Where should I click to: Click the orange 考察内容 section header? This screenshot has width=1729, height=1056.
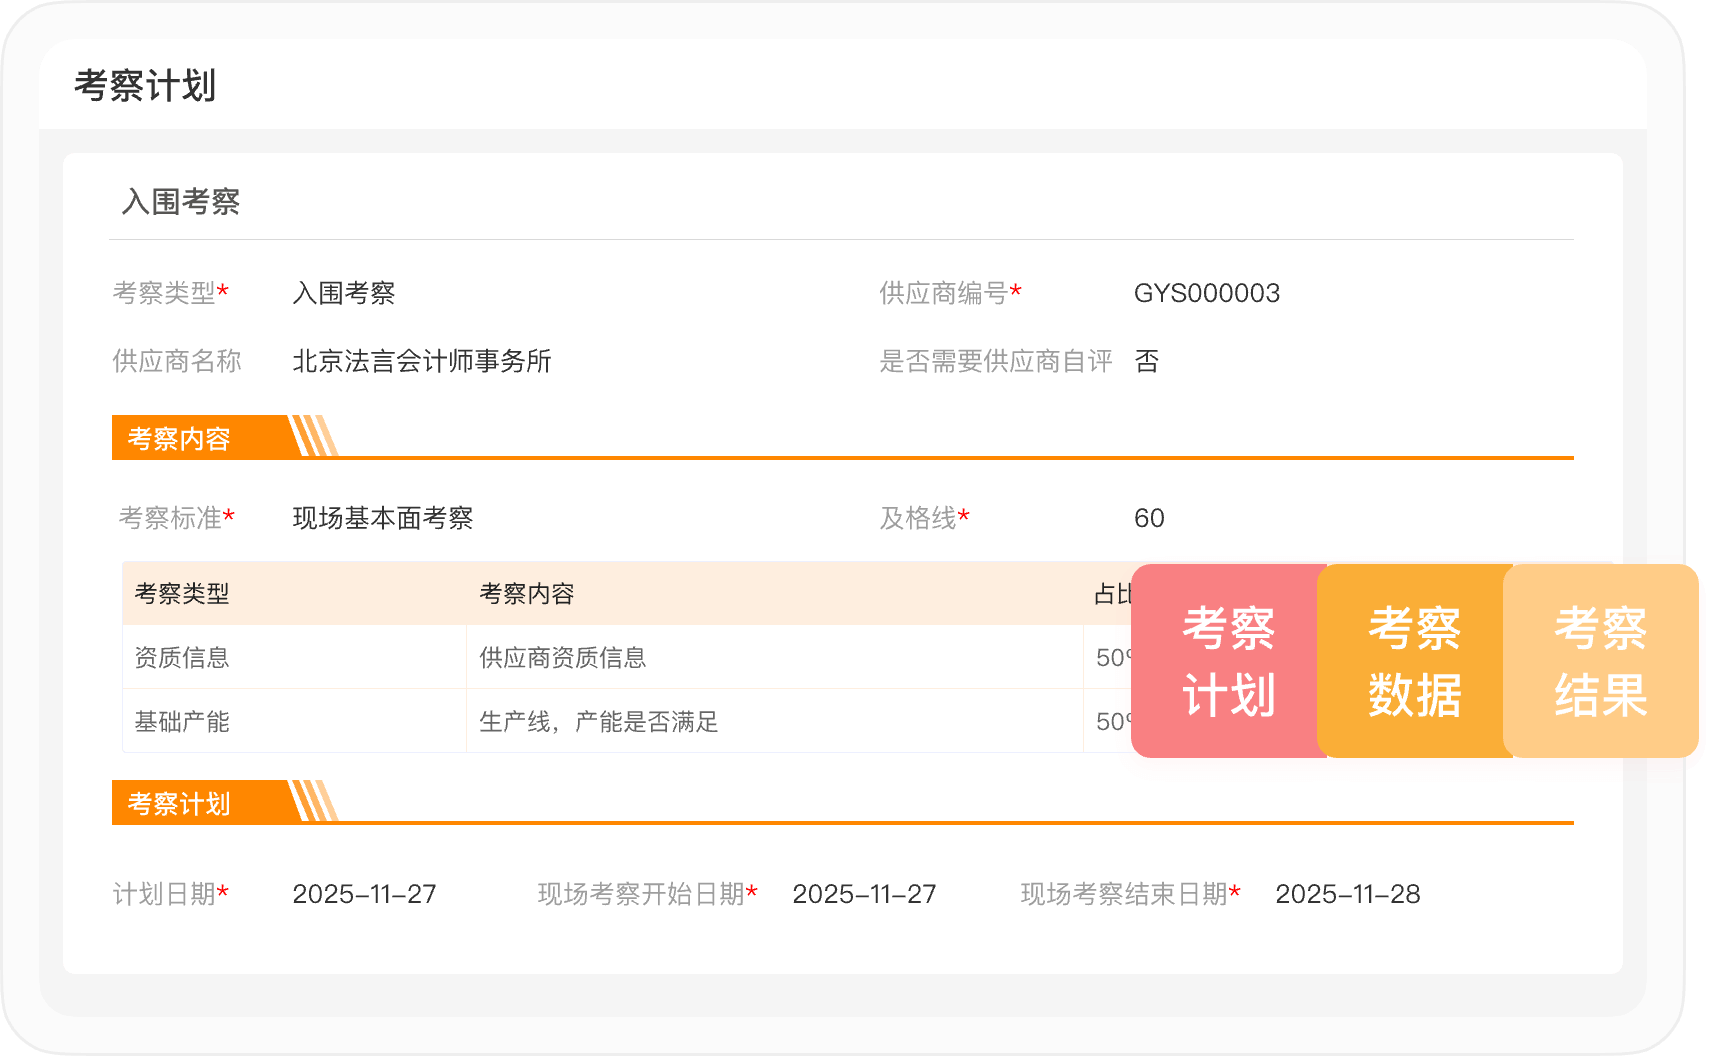180,439
